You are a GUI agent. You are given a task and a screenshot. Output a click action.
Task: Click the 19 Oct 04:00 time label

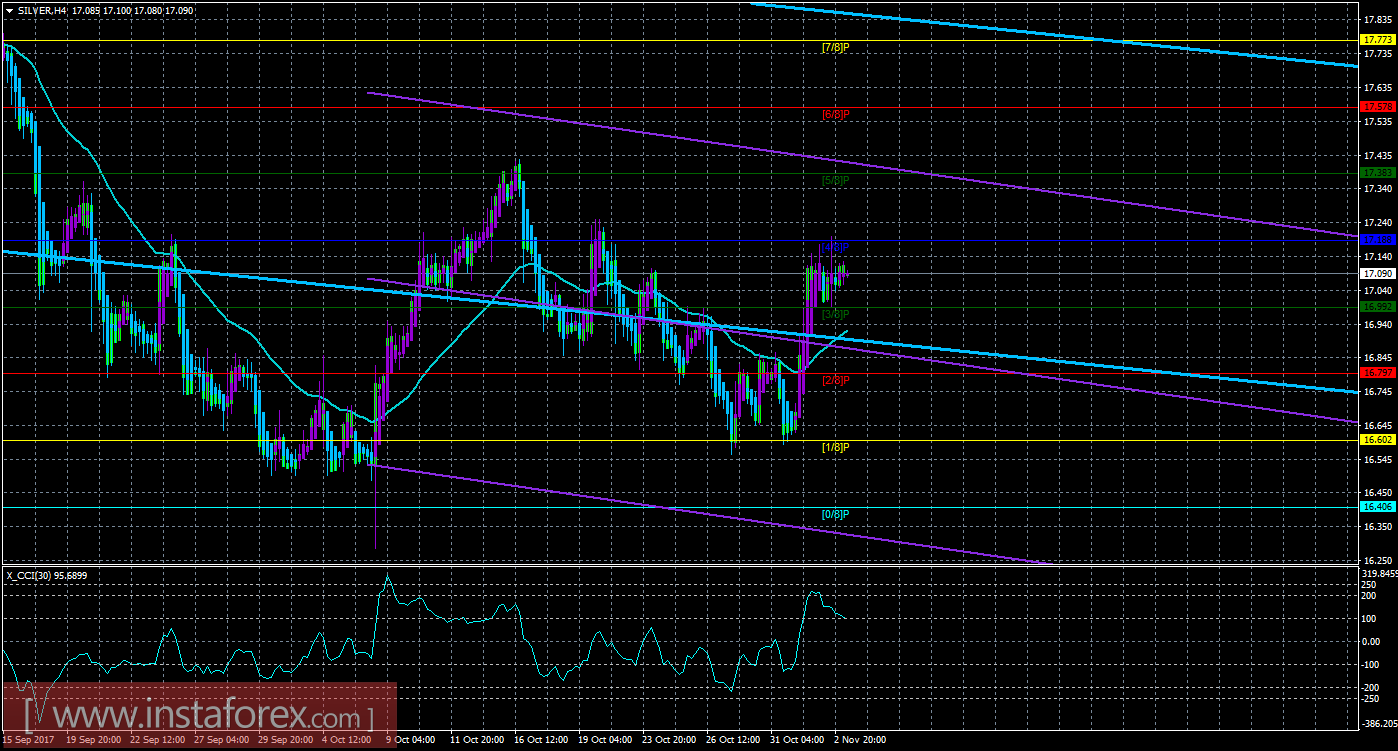(603, 741)
